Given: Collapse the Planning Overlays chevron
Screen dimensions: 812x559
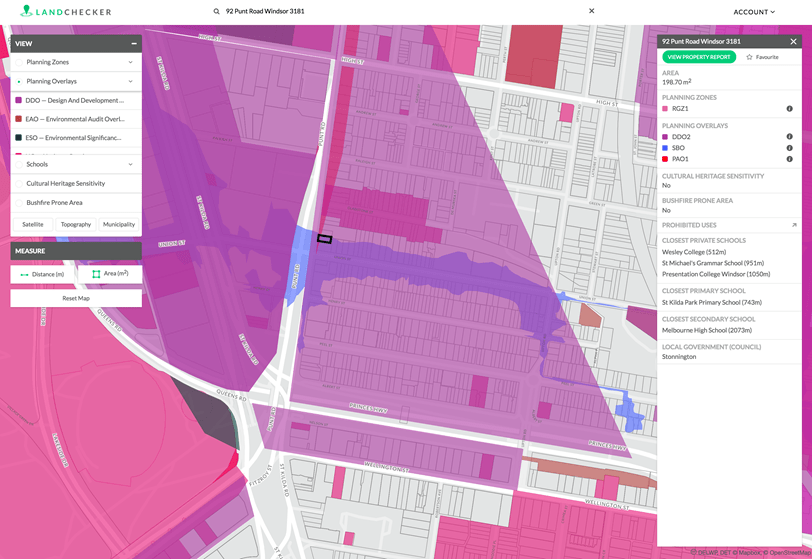Looking at the screenshot, I should tap(130, 81).
